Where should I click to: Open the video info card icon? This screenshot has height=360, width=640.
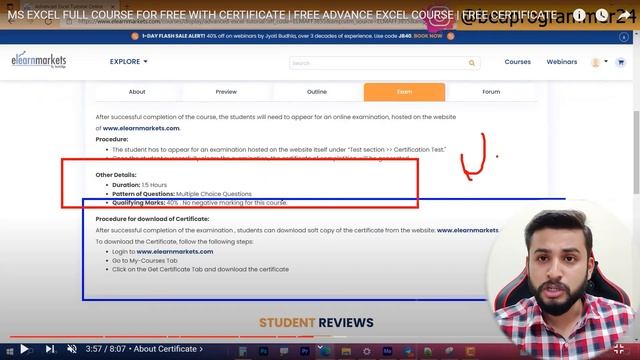click(x=579, y=15)
